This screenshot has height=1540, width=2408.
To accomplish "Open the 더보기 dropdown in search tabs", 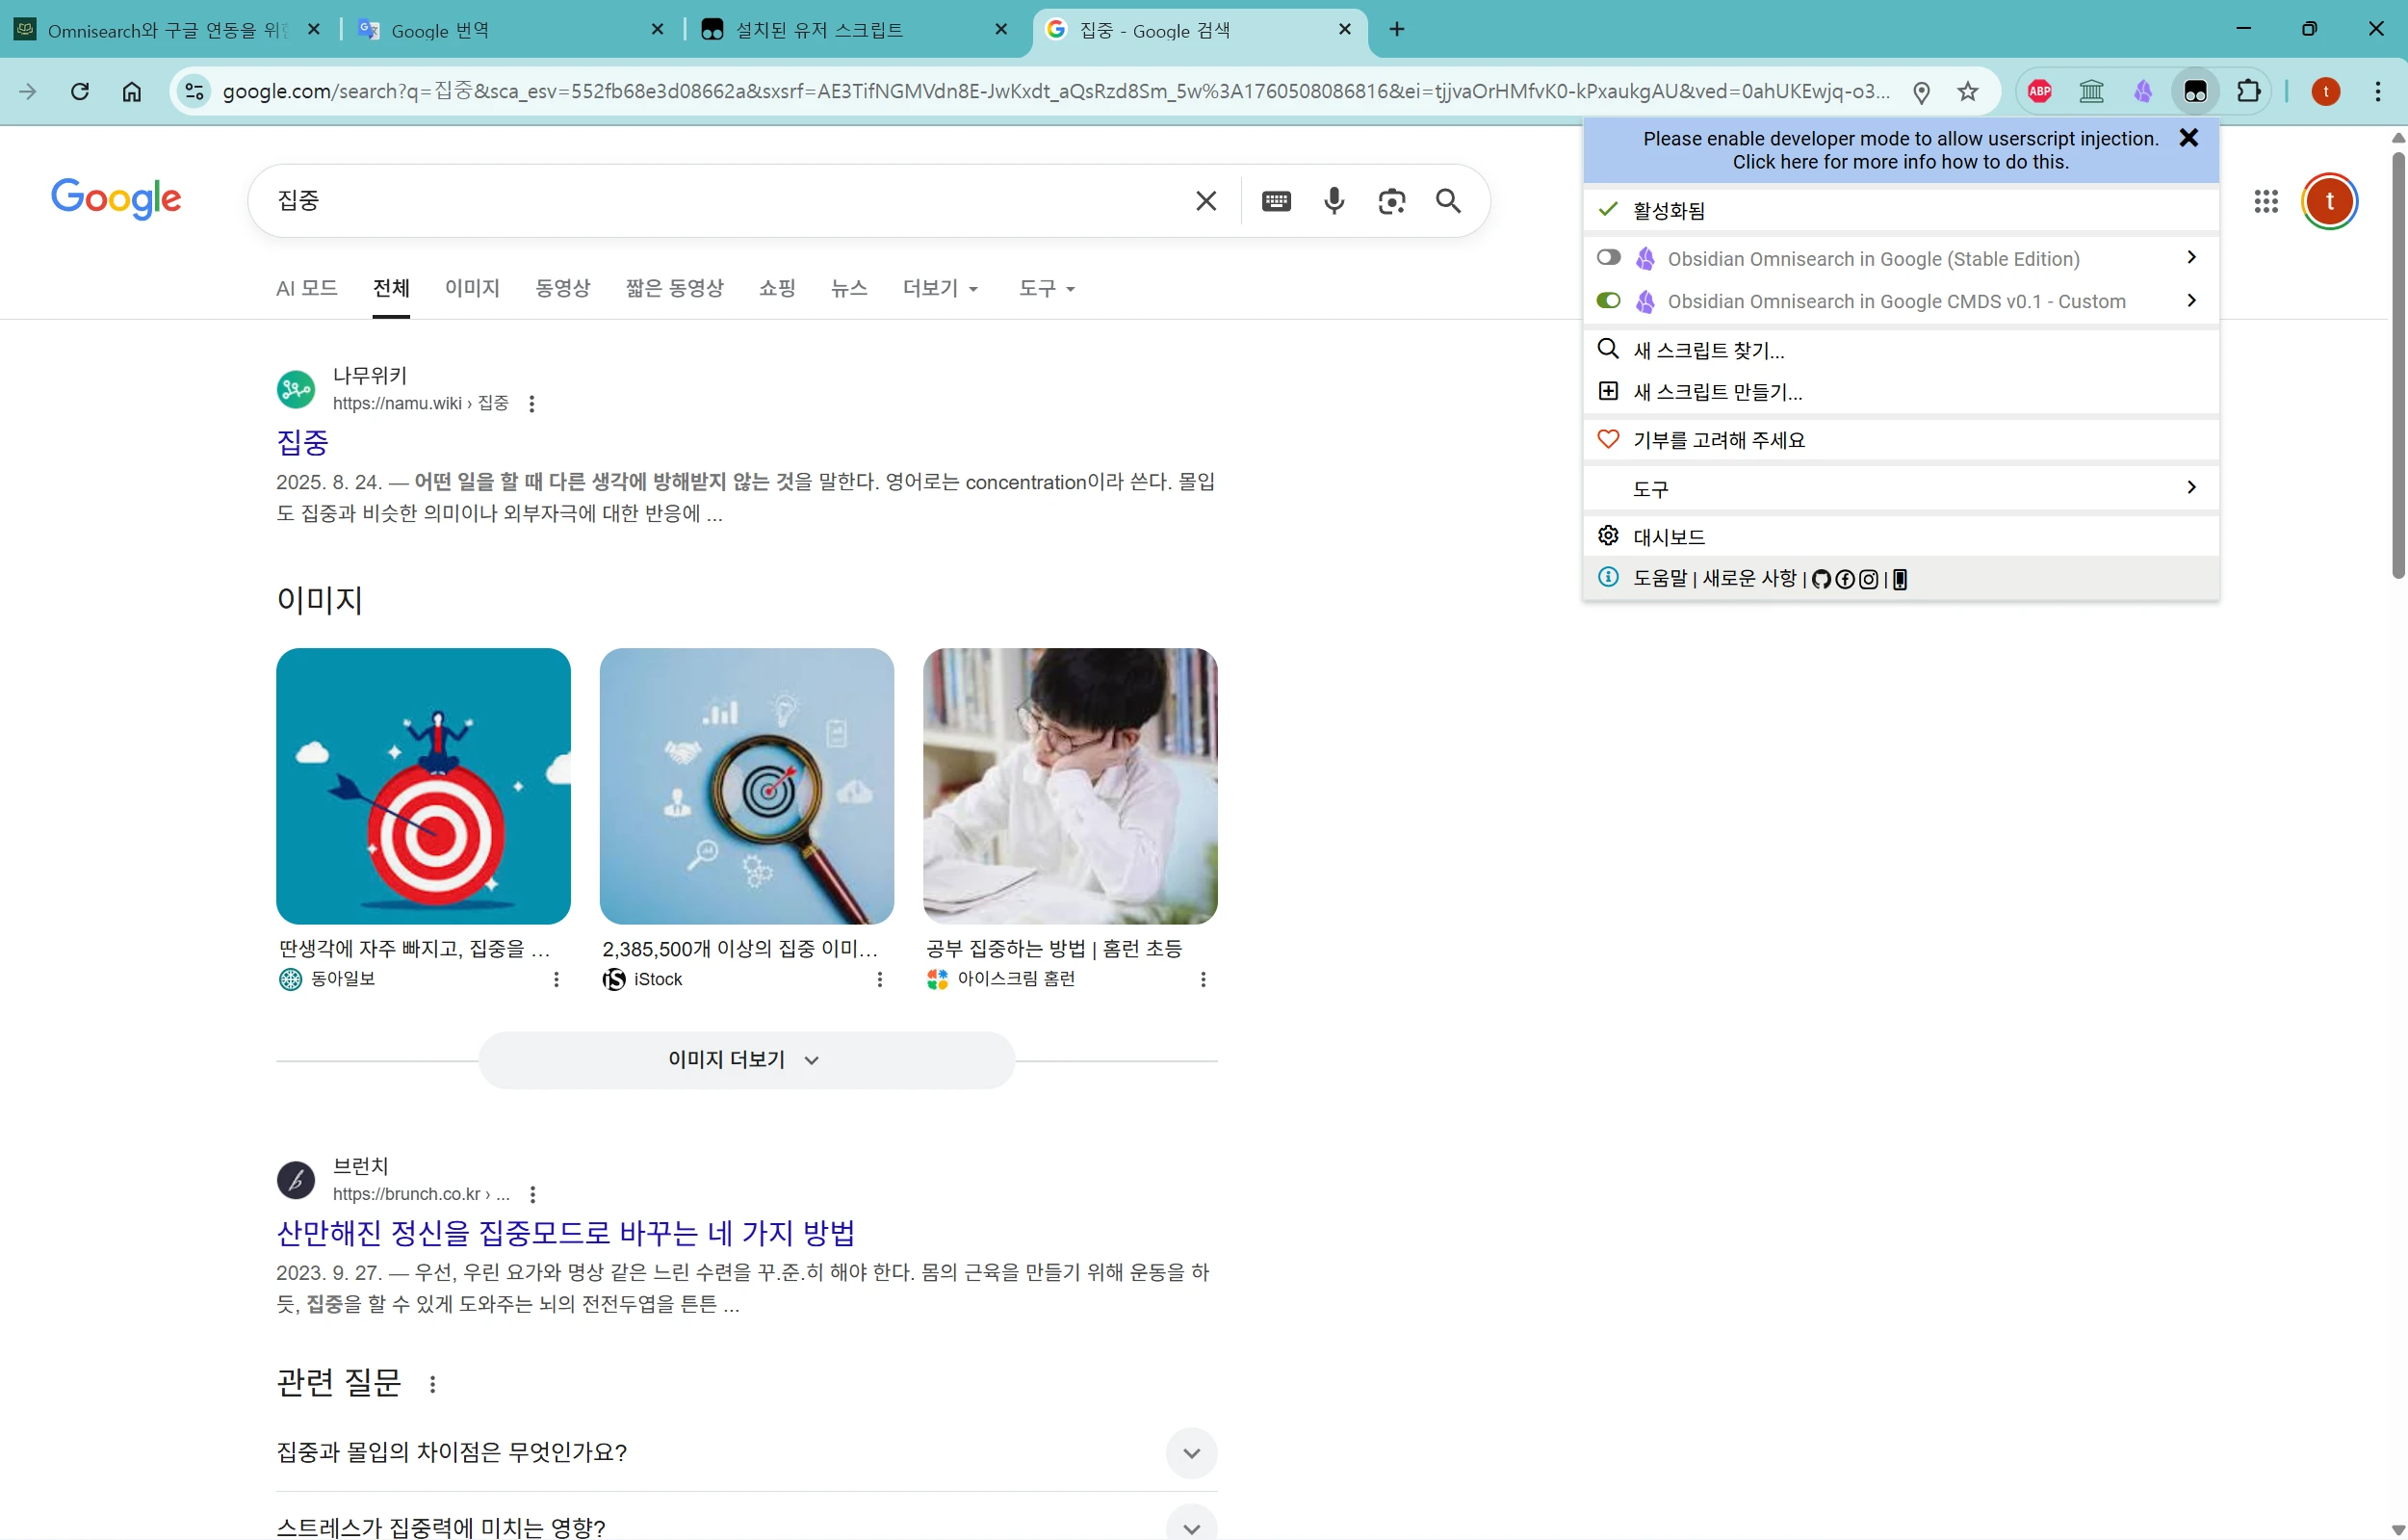I will tap(939, 288).
